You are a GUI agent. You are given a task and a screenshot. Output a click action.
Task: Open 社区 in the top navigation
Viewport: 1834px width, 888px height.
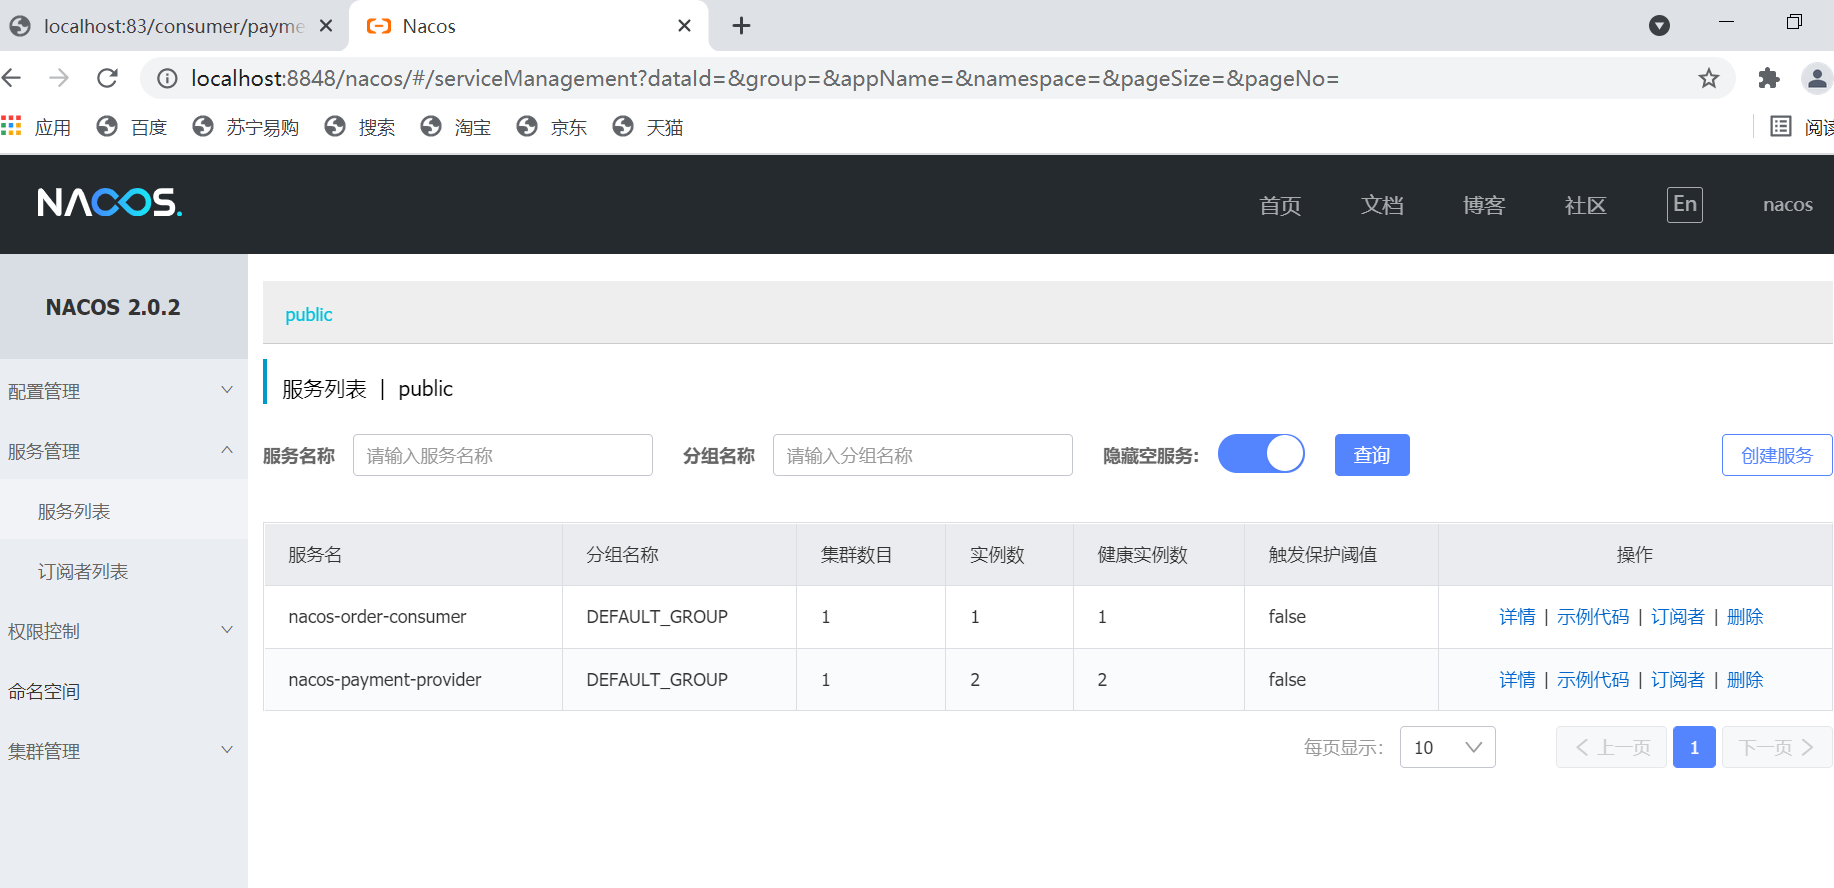pos(1586,205)
